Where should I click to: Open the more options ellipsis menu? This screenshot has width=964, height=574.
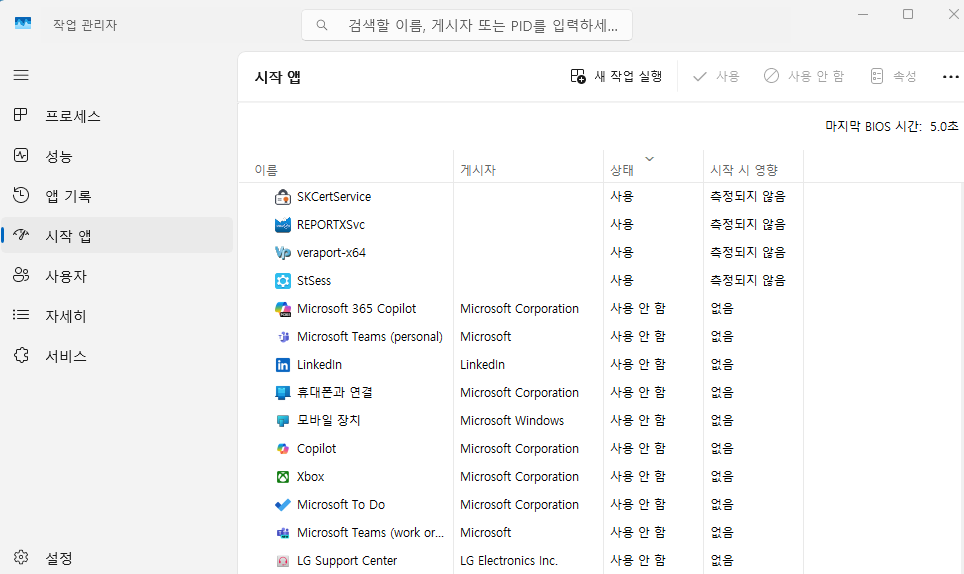(x=950, y=77)
